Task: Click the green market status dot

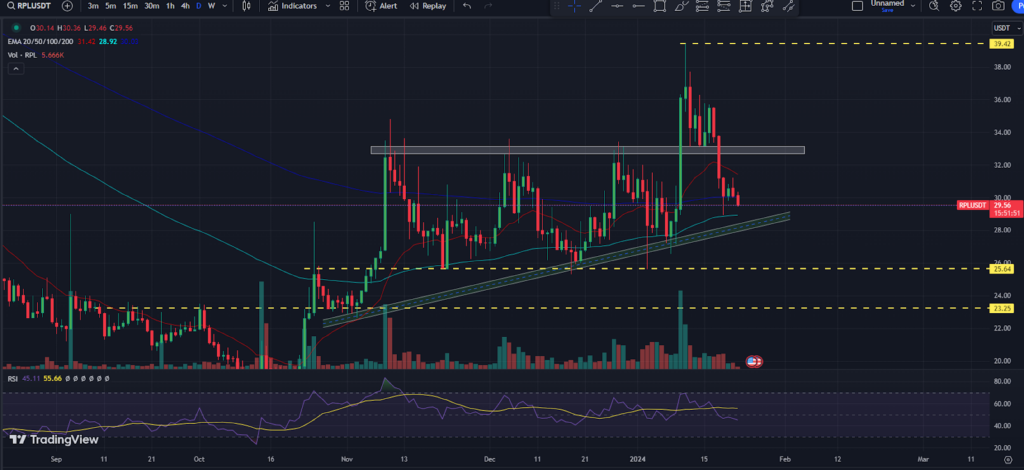Action: click(14, 29)
